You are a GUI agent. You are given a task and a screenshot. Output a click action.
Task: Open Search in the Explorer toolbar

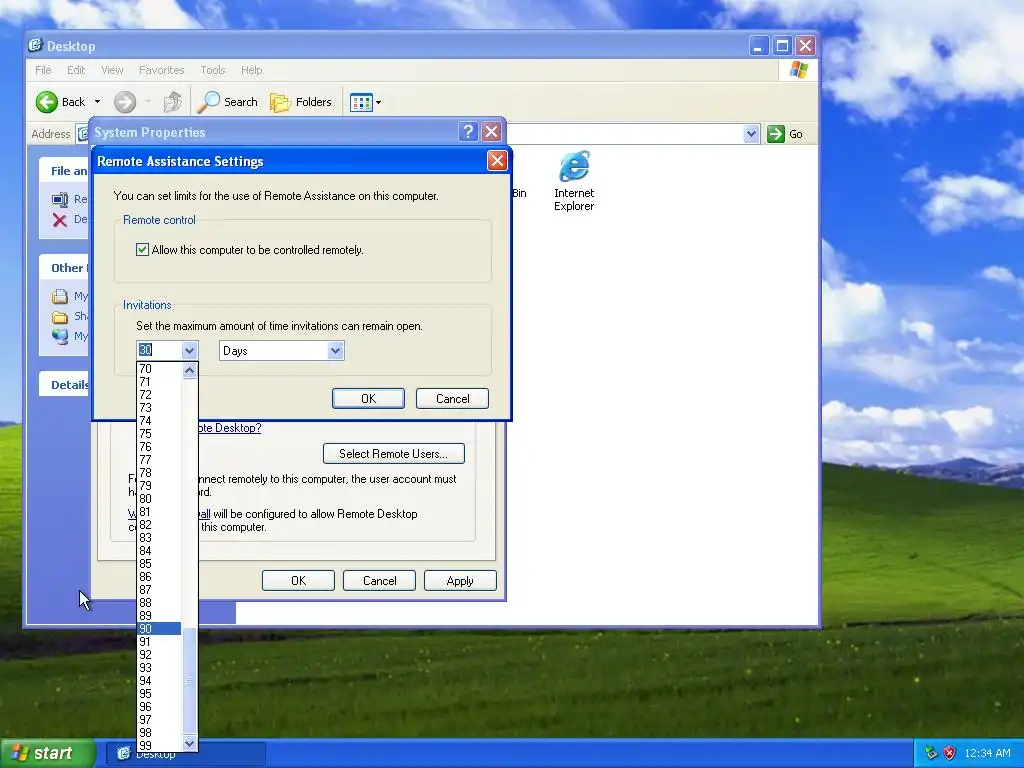tap(227, 102)
